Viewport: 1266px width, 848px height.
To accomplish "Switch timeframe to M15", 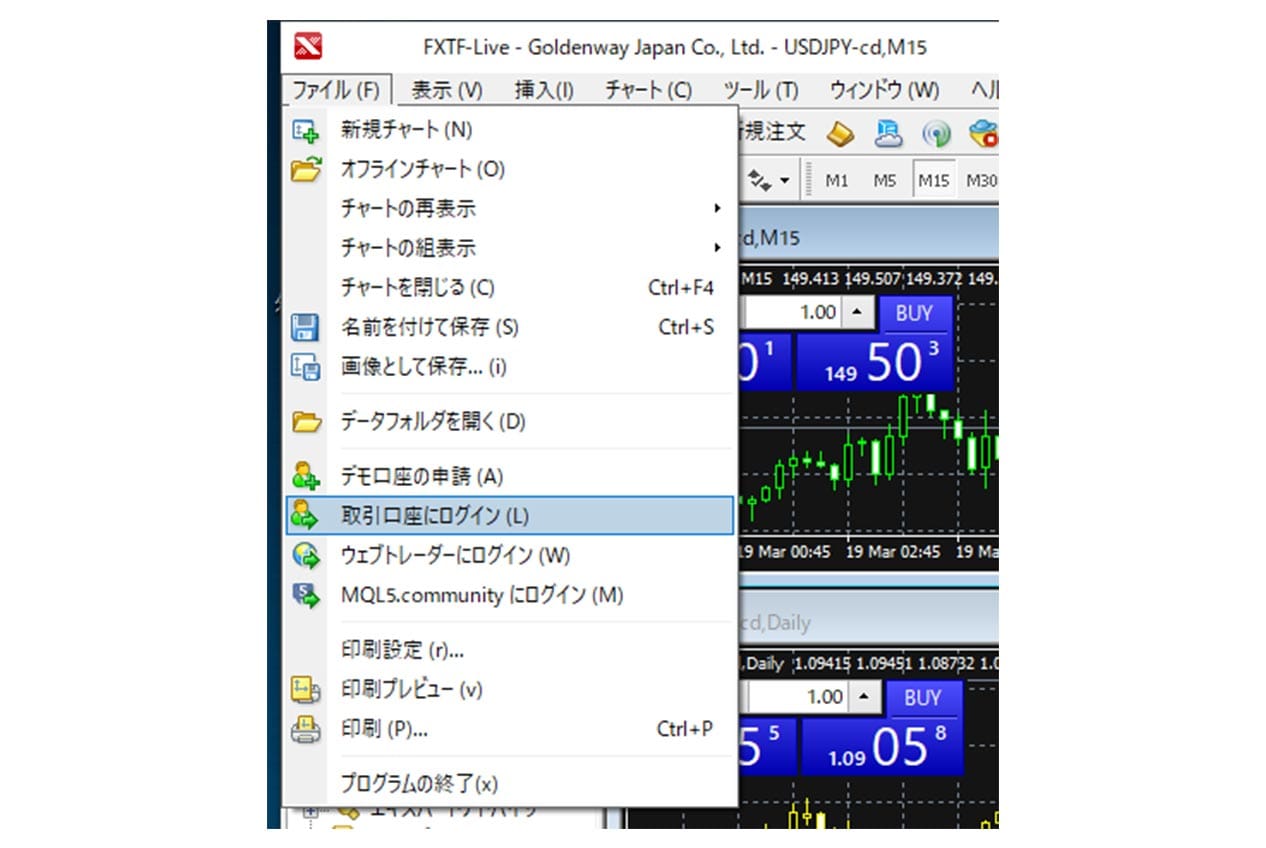I will tap(933, 181).
